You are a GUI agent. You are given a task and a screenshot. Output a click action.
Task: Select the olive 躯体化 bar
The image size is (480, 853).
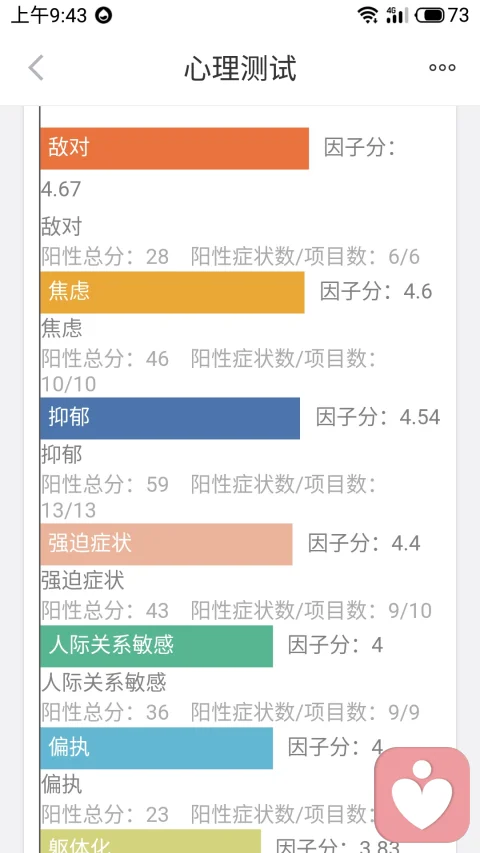click(x=150, y=841)
